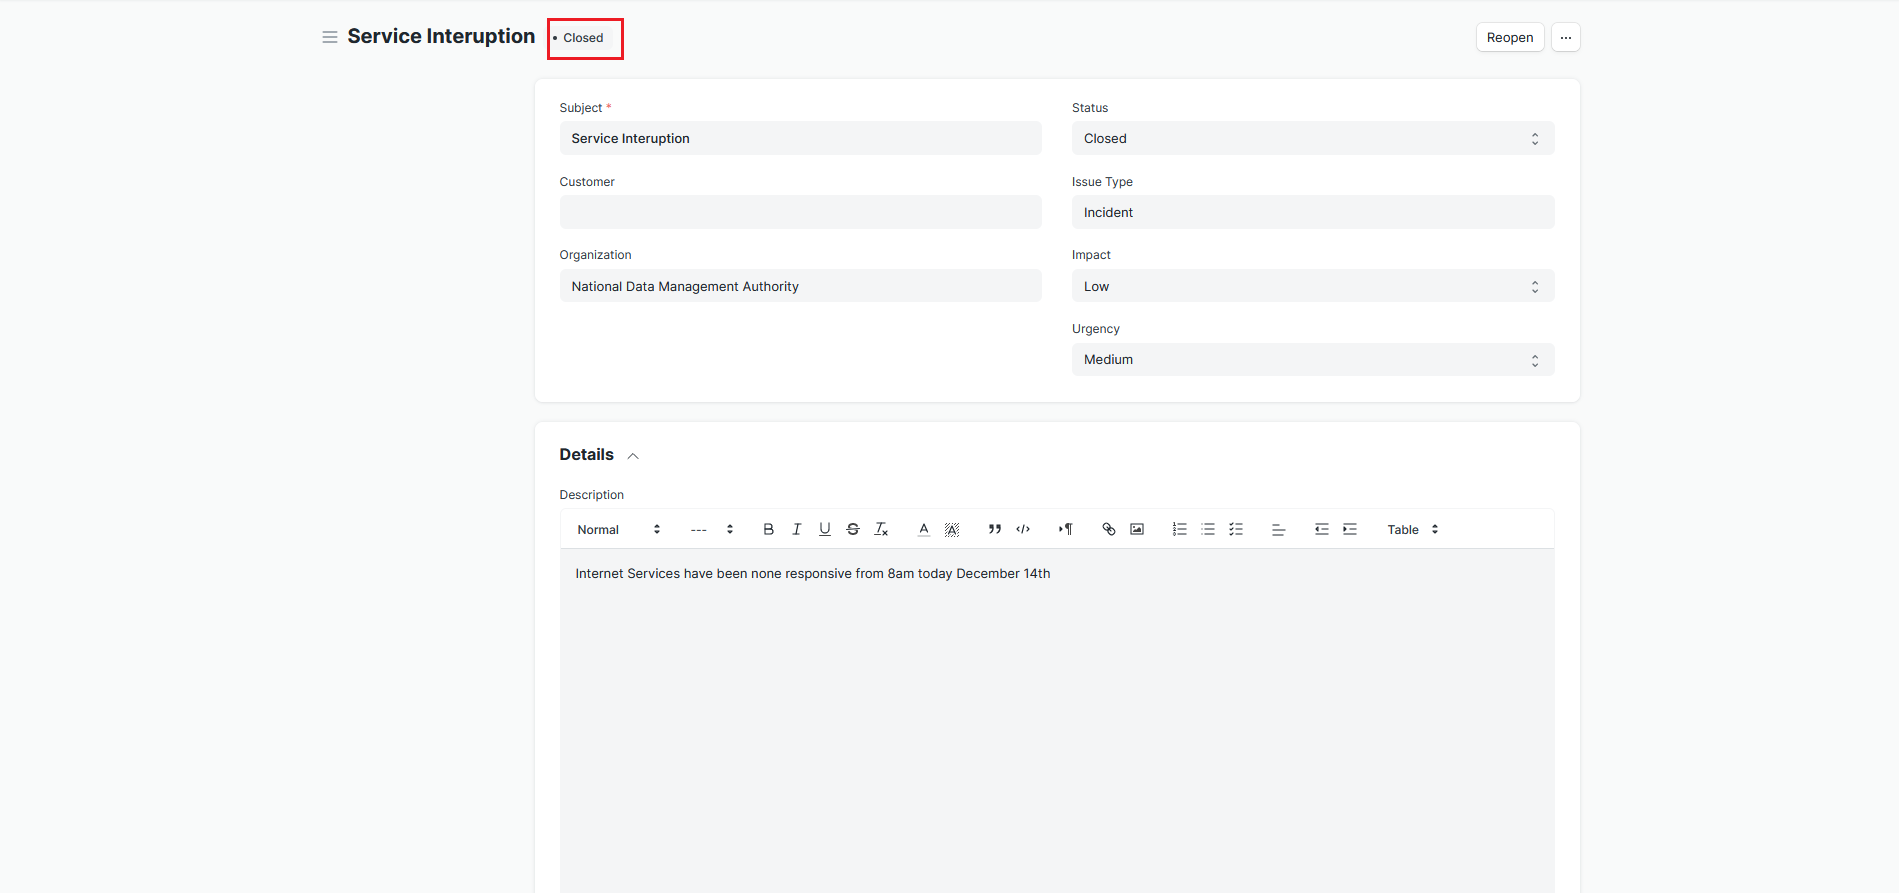Apply underline formatting in the editor

(824, 529)
